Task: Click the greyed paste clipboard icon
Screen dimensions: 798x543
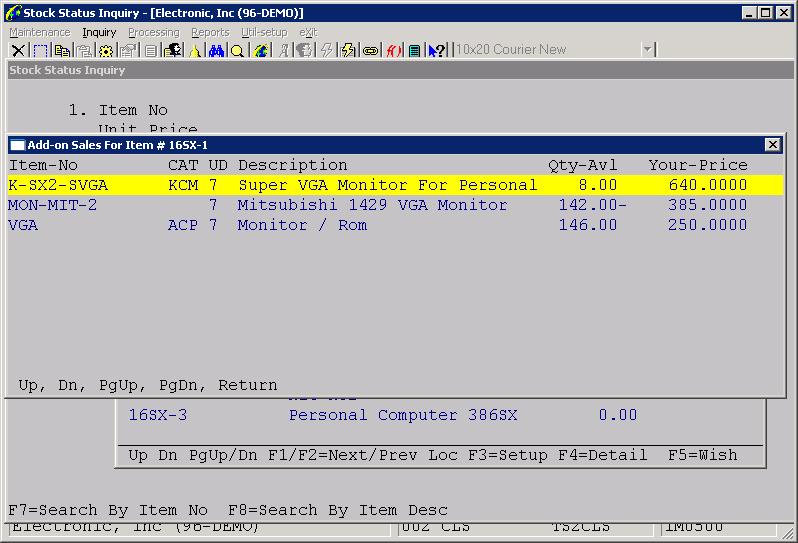Action: [x=84, y=50]
